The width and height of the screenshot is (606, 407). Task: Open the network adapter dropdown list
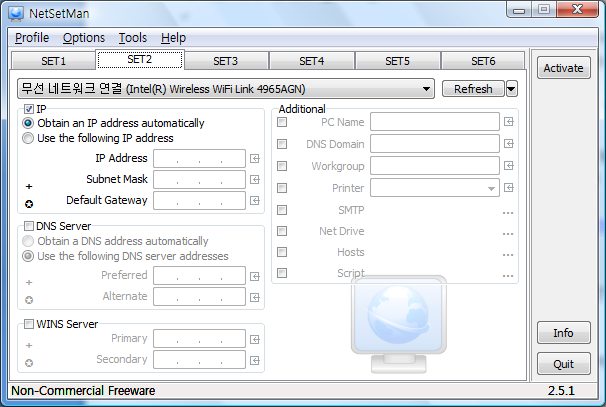pyautogui.click(x=226, y=89)
